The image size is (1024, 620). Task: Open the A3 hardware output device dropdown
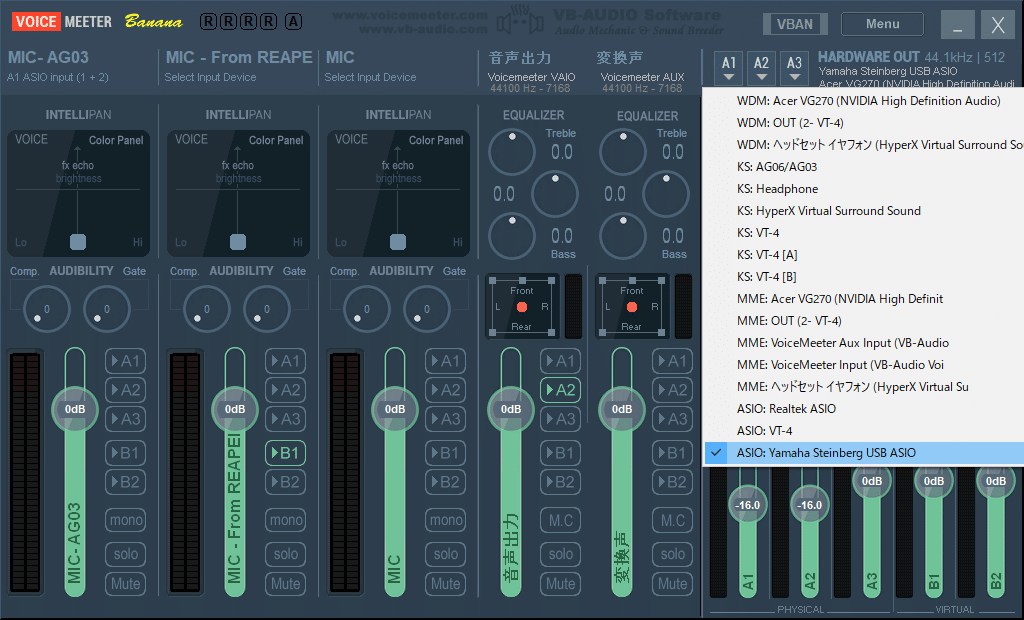click(x=794, y=67)
